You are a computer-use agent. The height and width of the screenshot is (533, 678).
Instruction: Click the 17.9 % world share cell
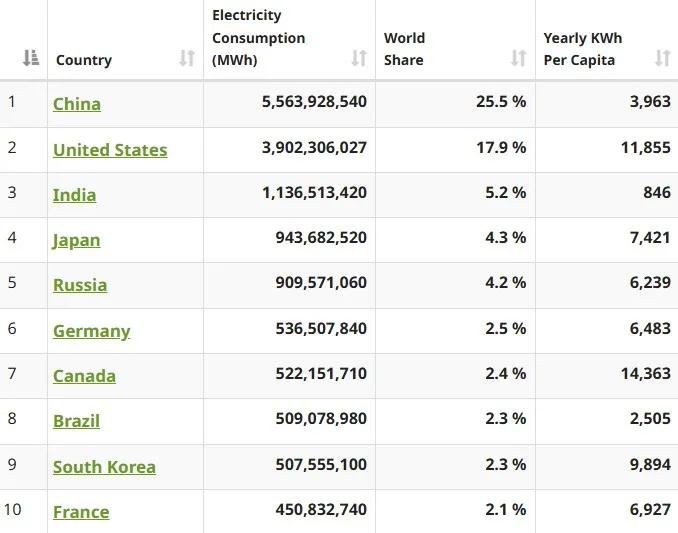[x=501, y=147]
